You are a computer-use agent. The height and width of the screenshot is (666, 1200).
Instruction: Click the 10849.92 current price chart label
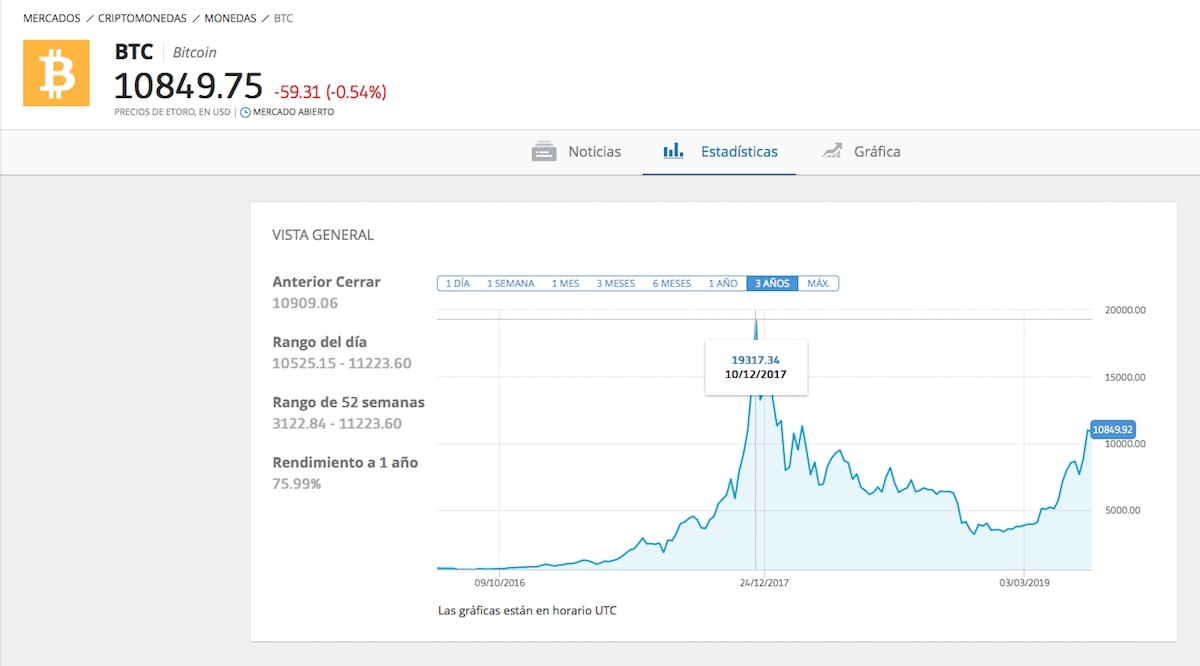[x=1113, y=429]
